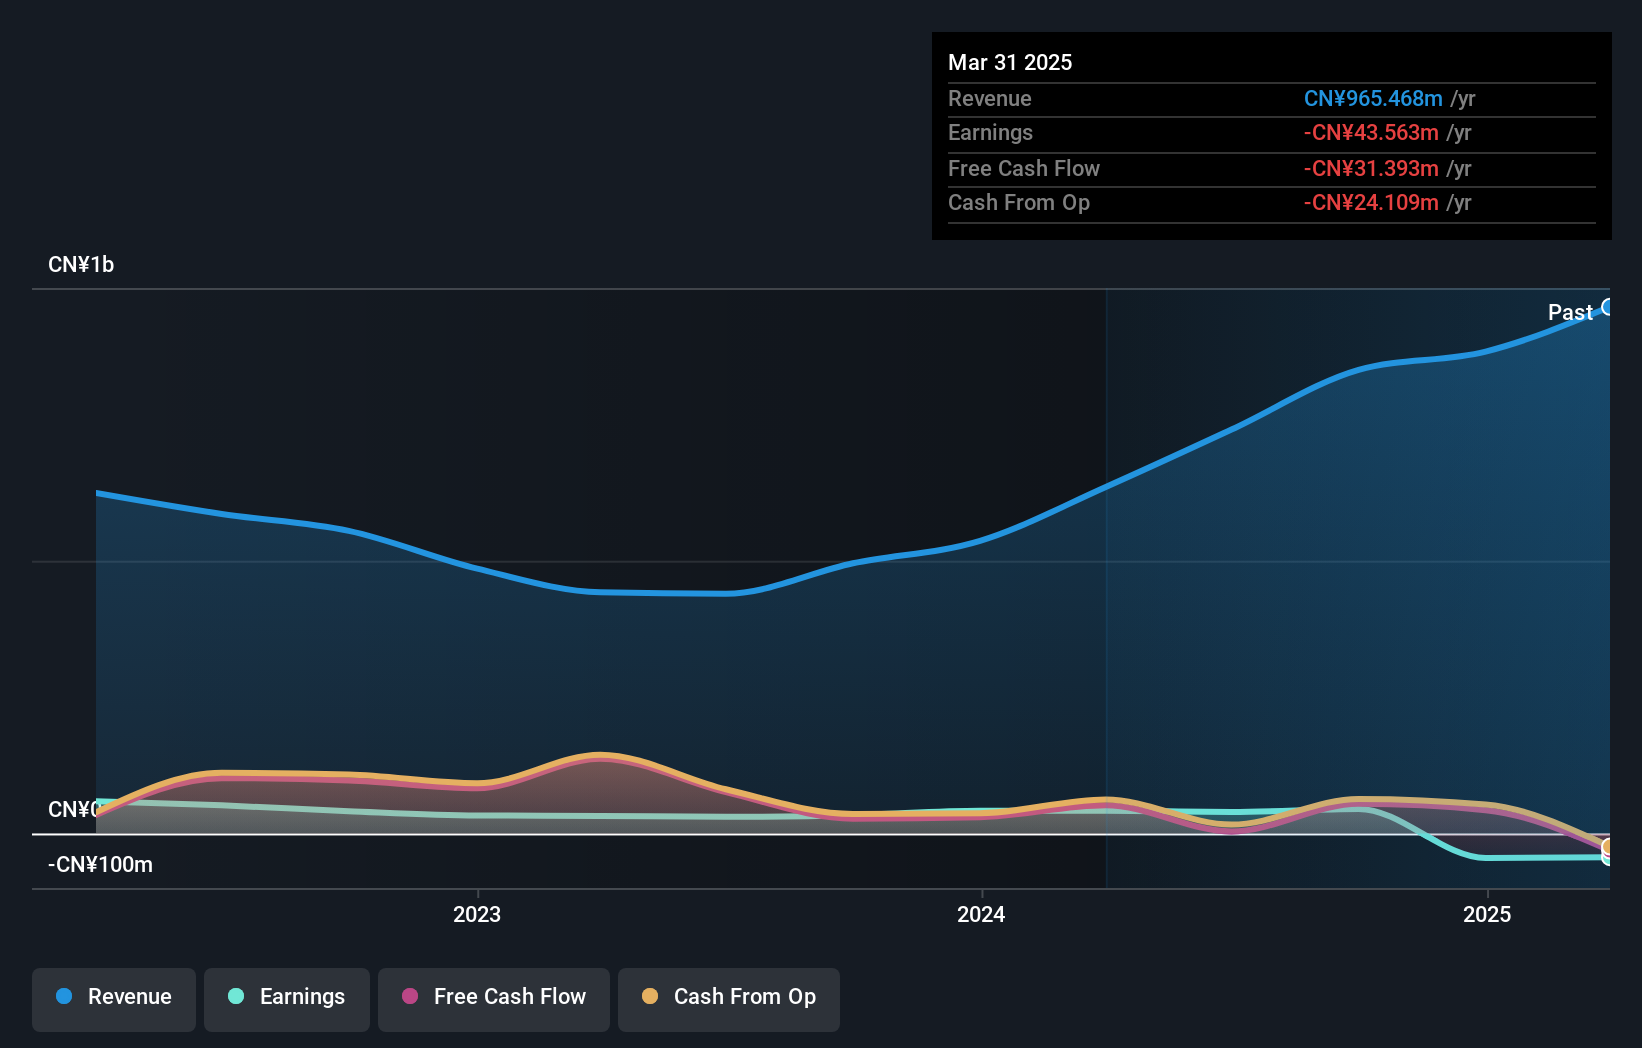Click the Earnings row label in tooltip
Viewport: 1642px width, 1048px height.
990,132
